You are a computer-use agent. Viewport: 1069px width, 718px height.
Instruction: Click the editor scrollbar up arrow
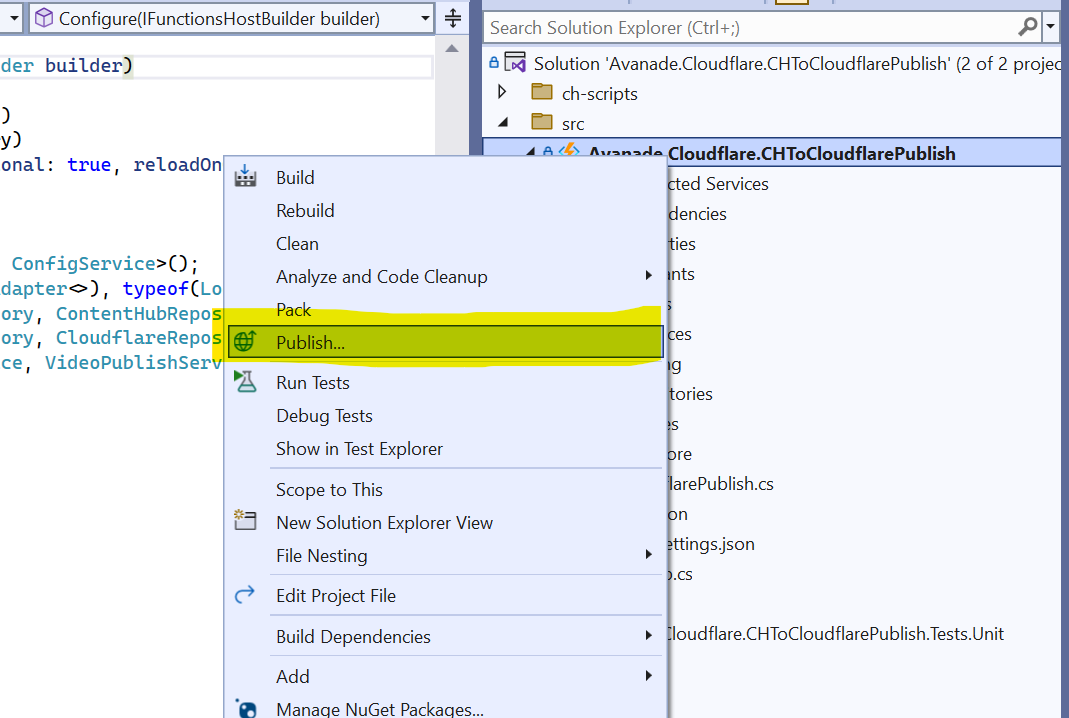(x=453, y=48)
